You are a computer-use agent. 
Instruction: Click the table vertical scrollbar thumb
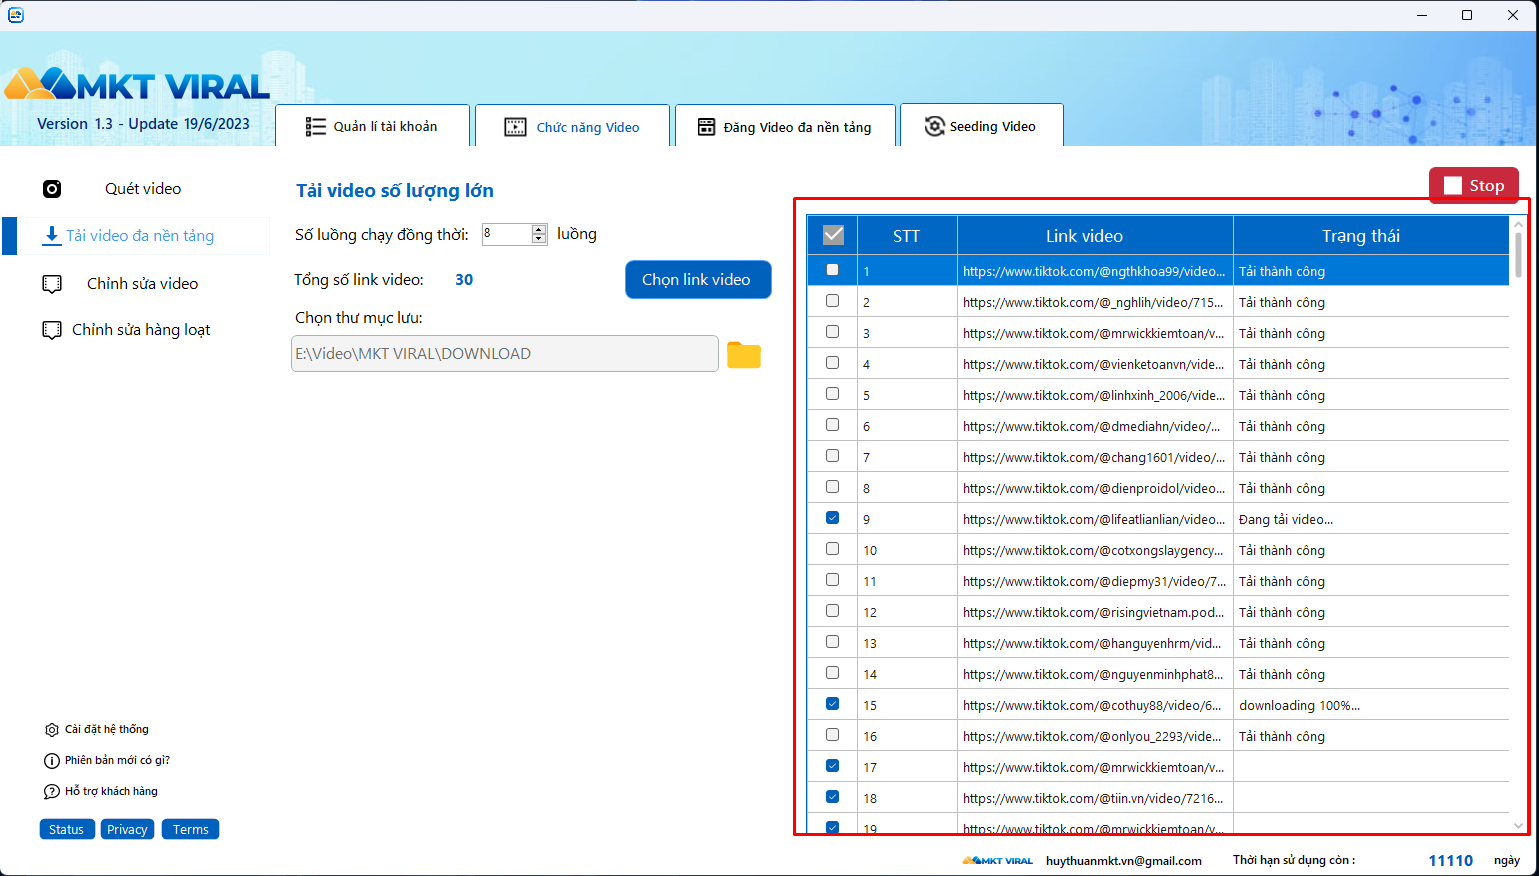point(1518,255)
